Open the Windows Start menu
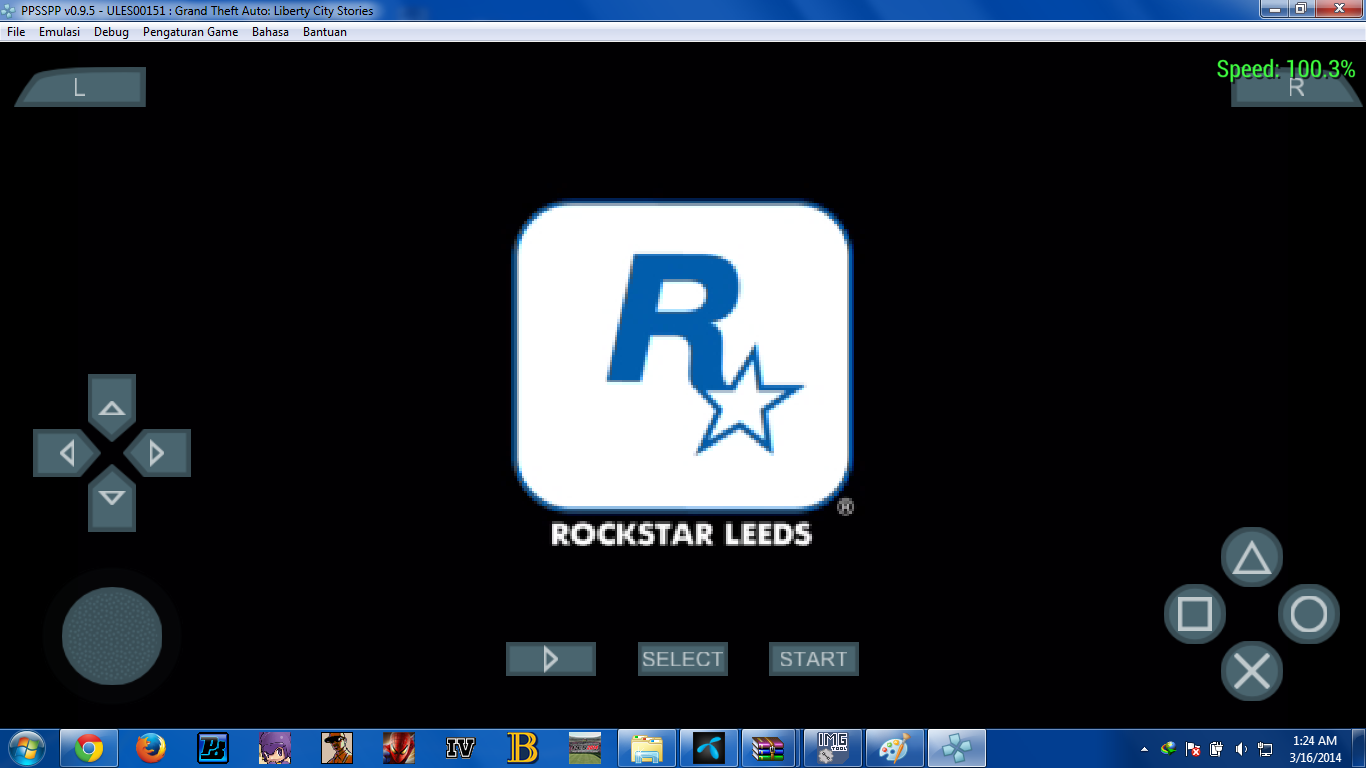The width and height of the screenshot is (1366, 768). coord(27,748)
